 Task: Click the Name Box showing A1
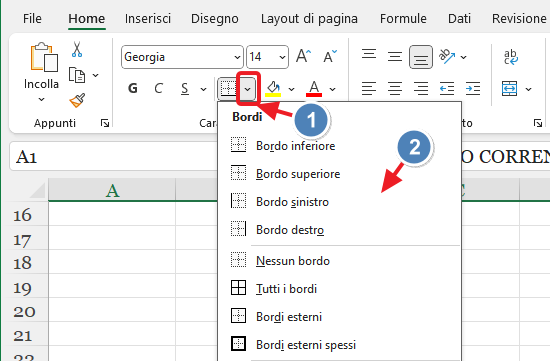[113, 156]
